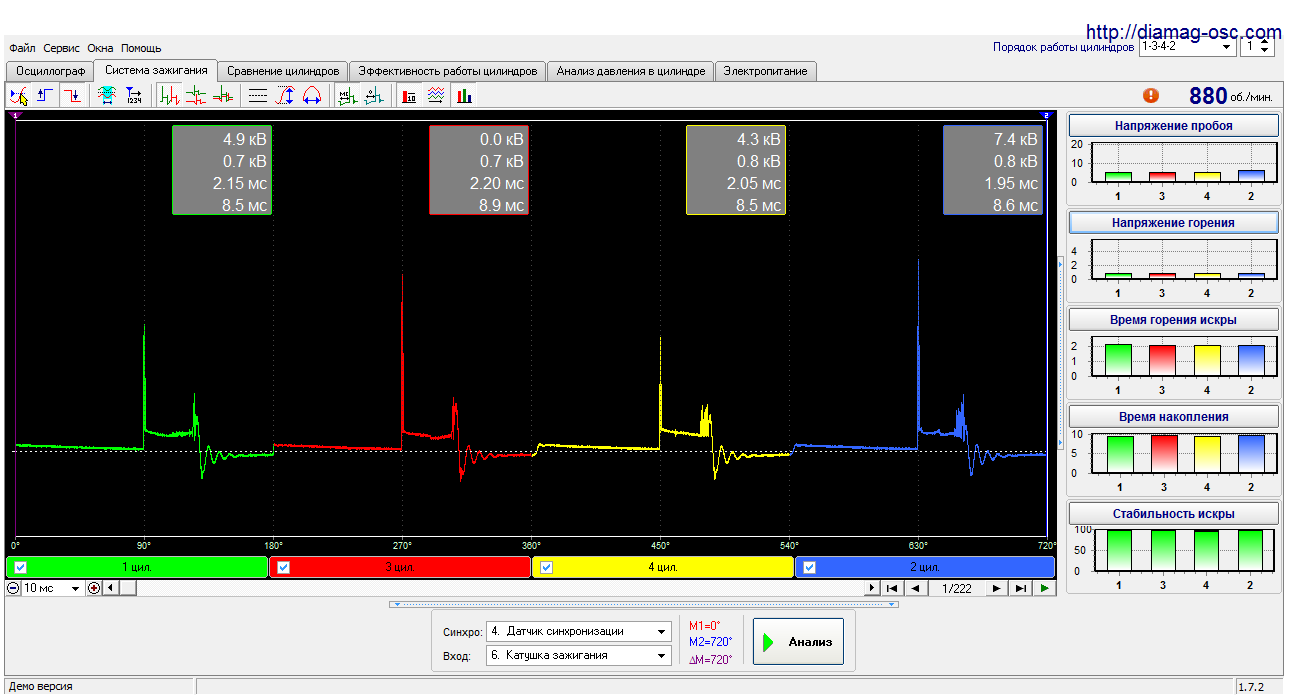The image size is (1296, 699).
Task: Increase the cylinder number spinner value
Action: [1267, 42]
